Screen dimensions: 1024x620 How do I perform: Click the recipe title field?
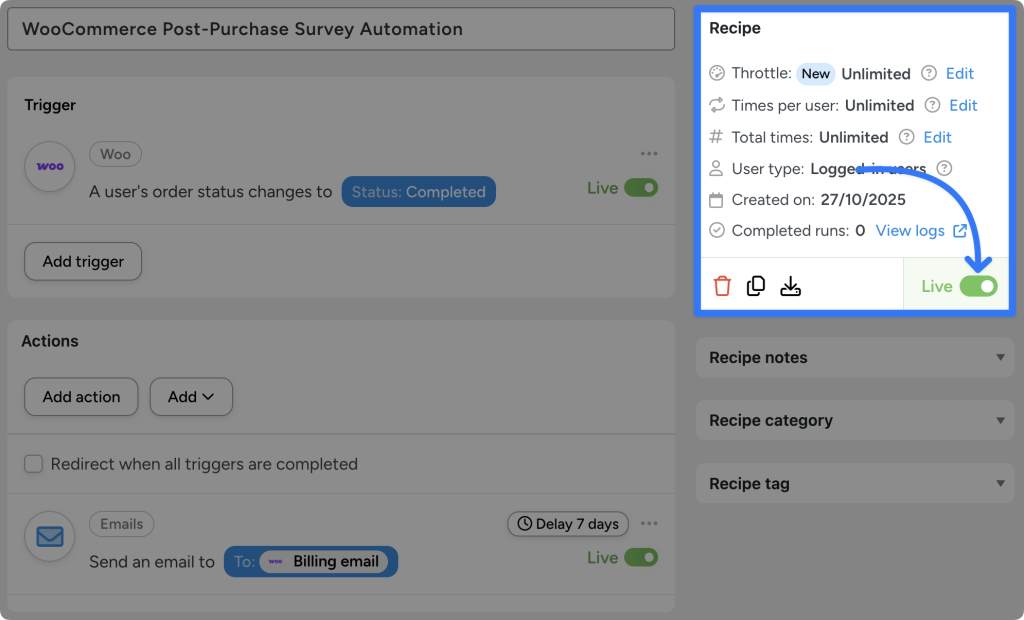(340, 29)
